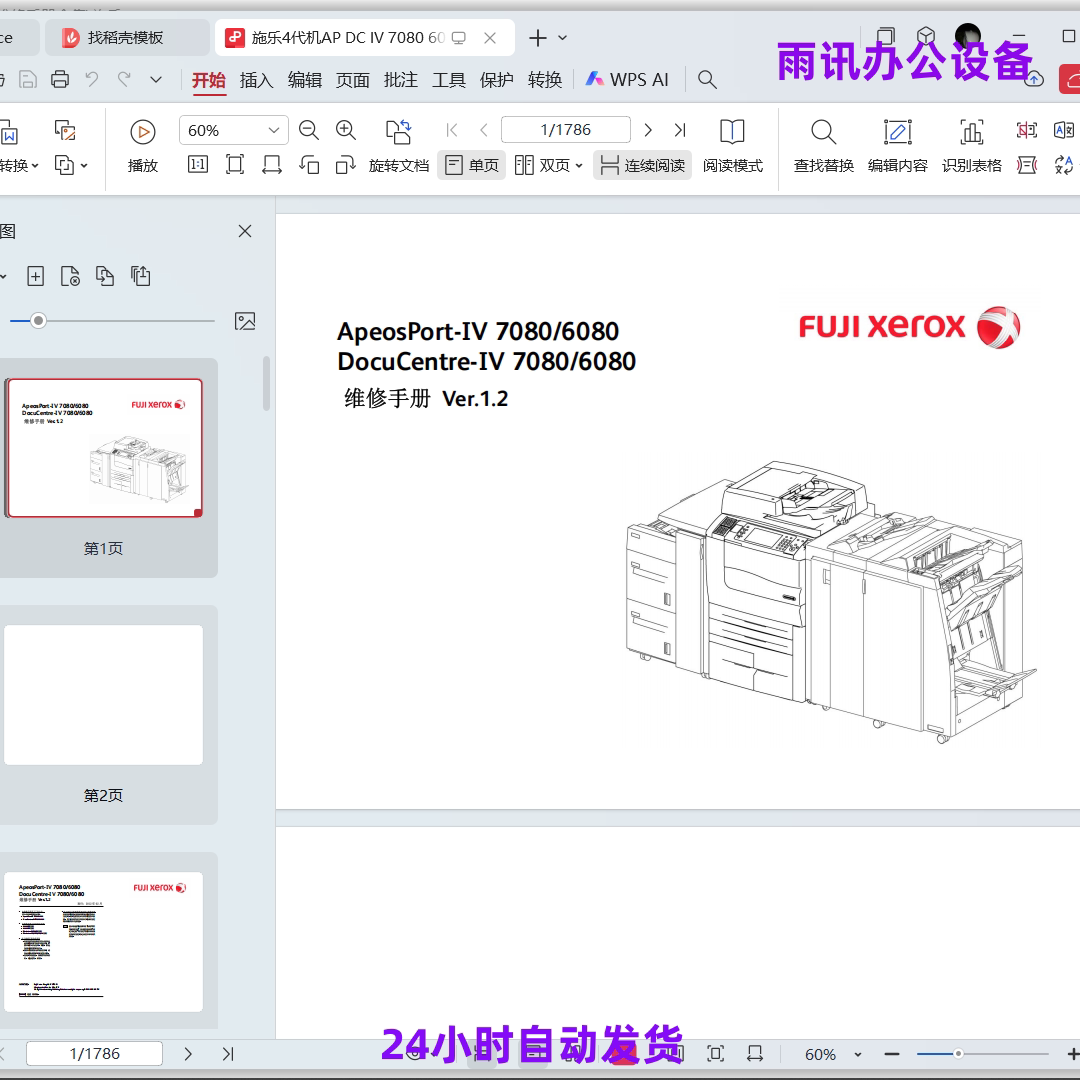The height and width of the screenshot is (1080, 1080).
Task: Switch to the 插入 ribbon tab
Action: 256,80
